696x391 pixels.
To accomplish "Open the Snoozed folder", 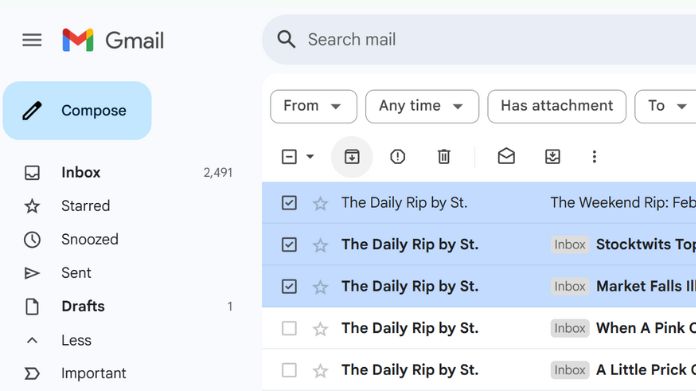I will coord(90,239).
